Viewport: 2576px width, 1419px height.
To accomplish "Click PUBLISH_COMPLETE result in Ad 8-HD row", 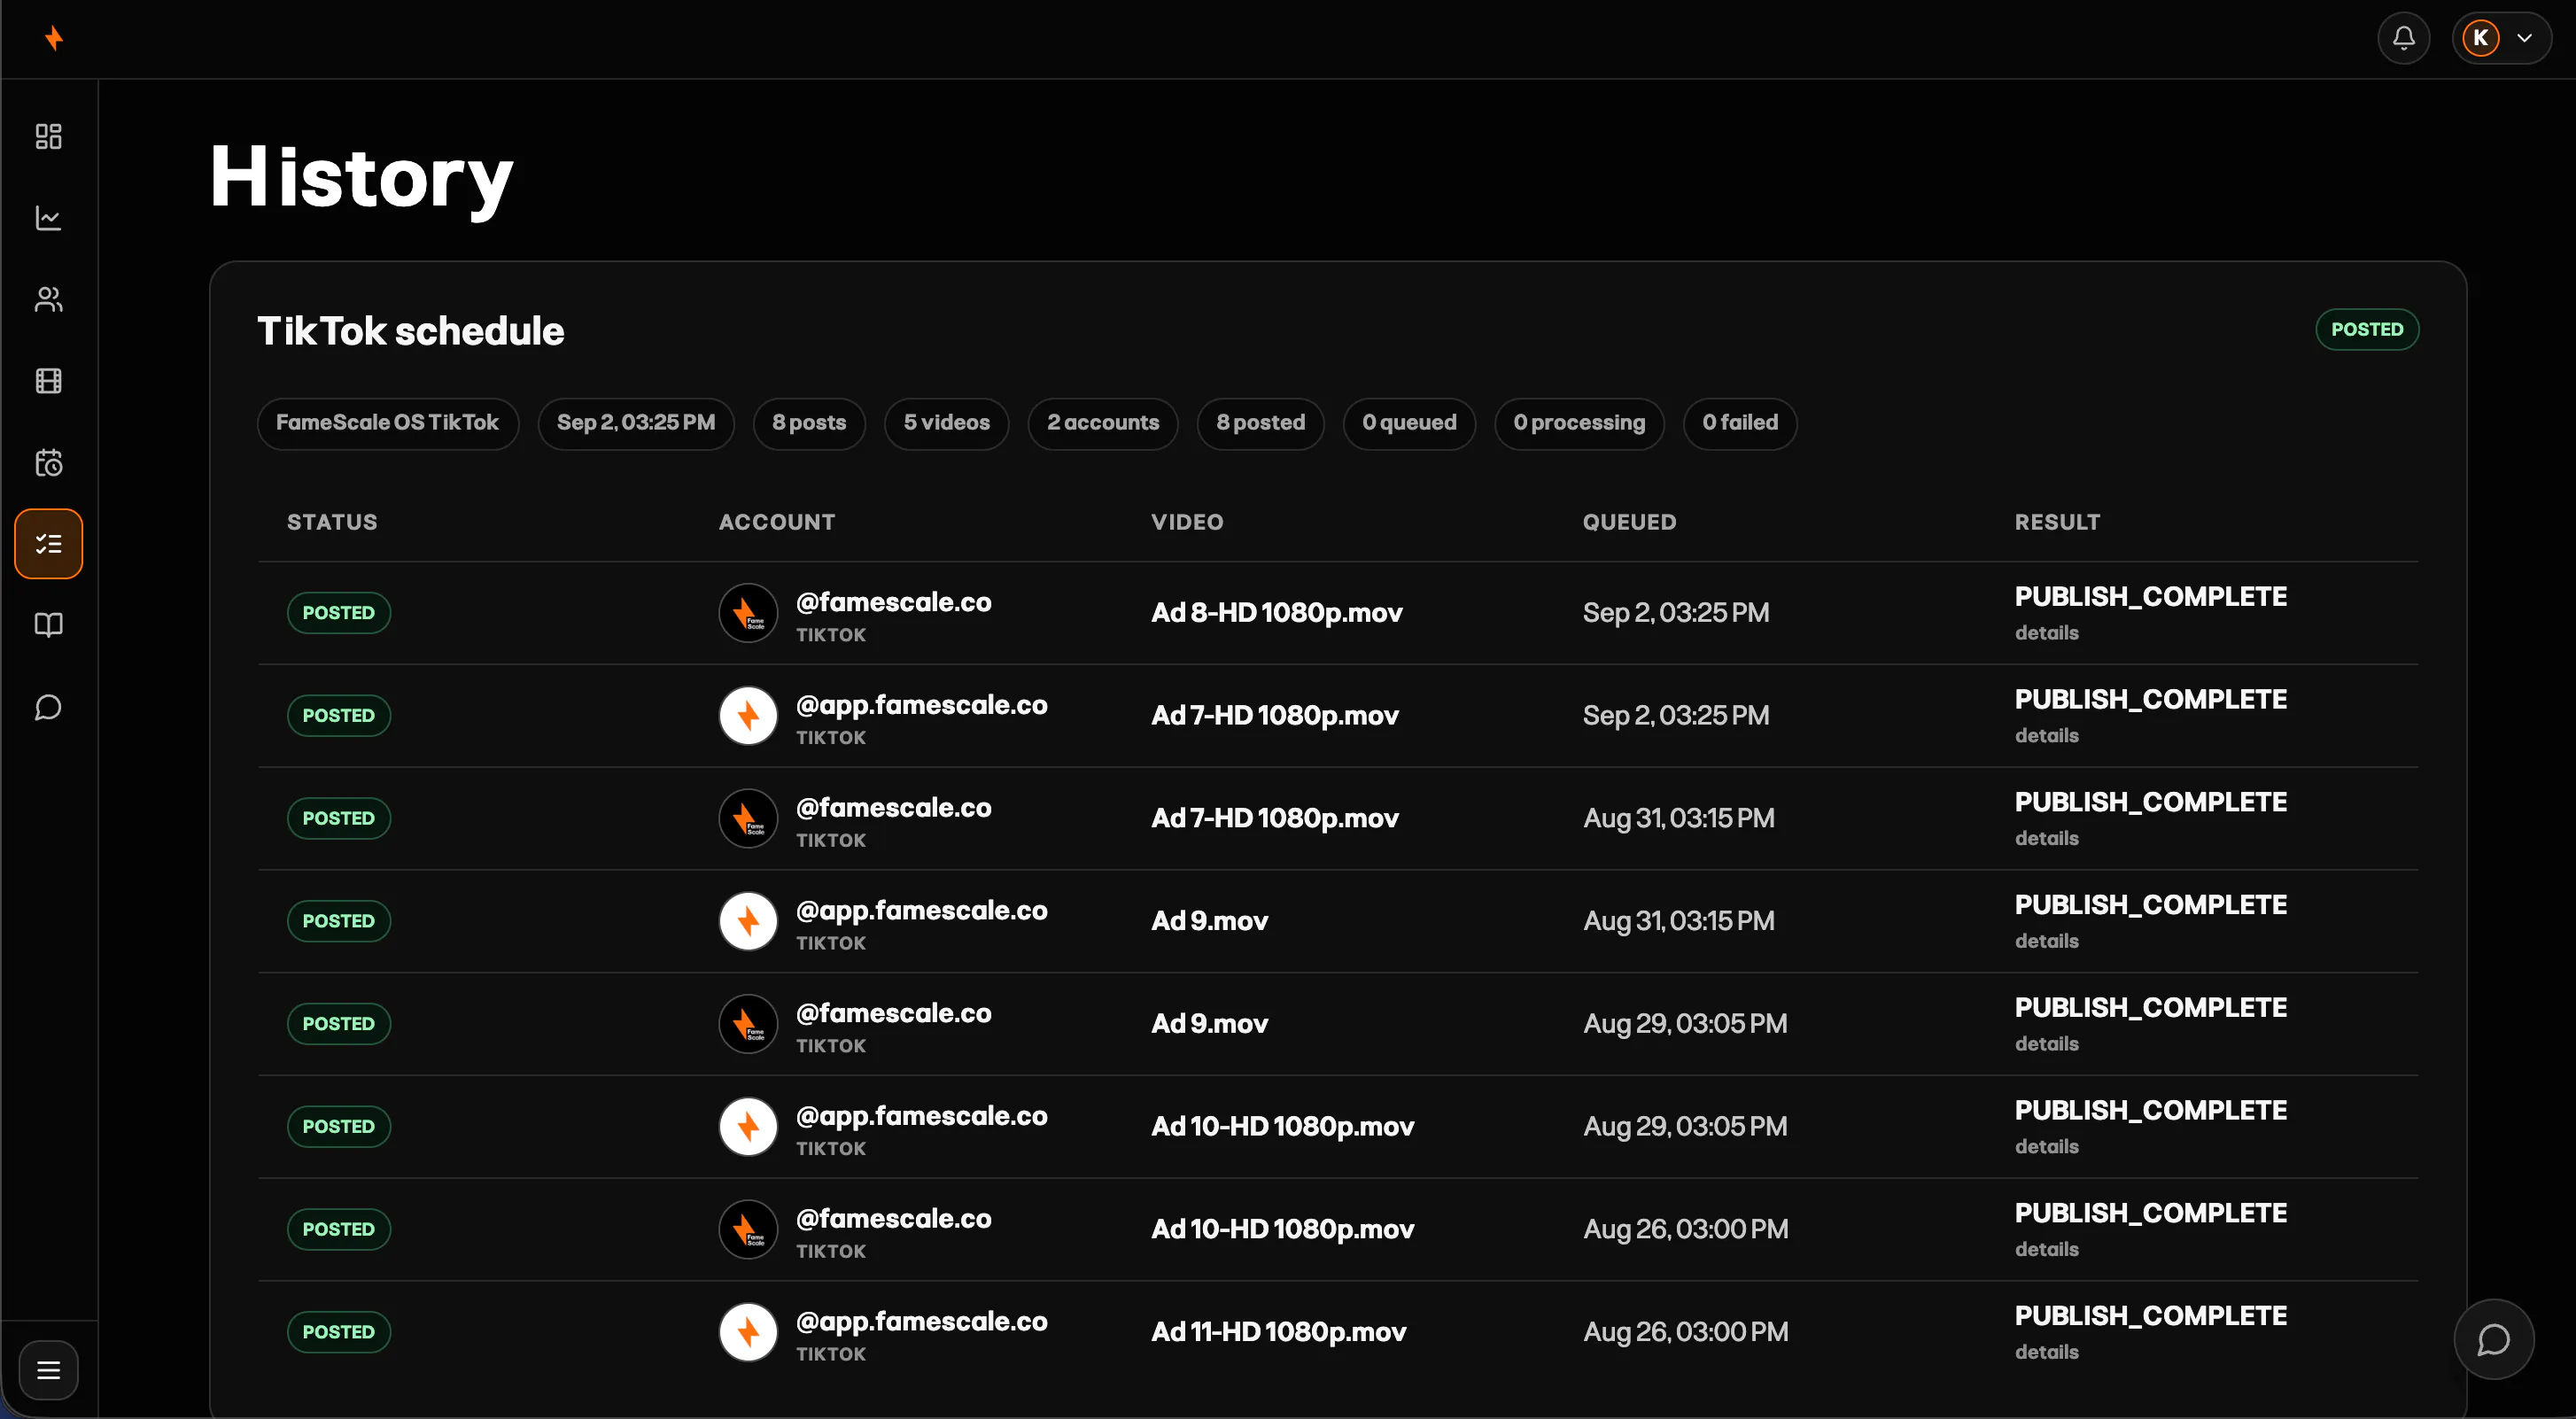I will click(2151, 597).
